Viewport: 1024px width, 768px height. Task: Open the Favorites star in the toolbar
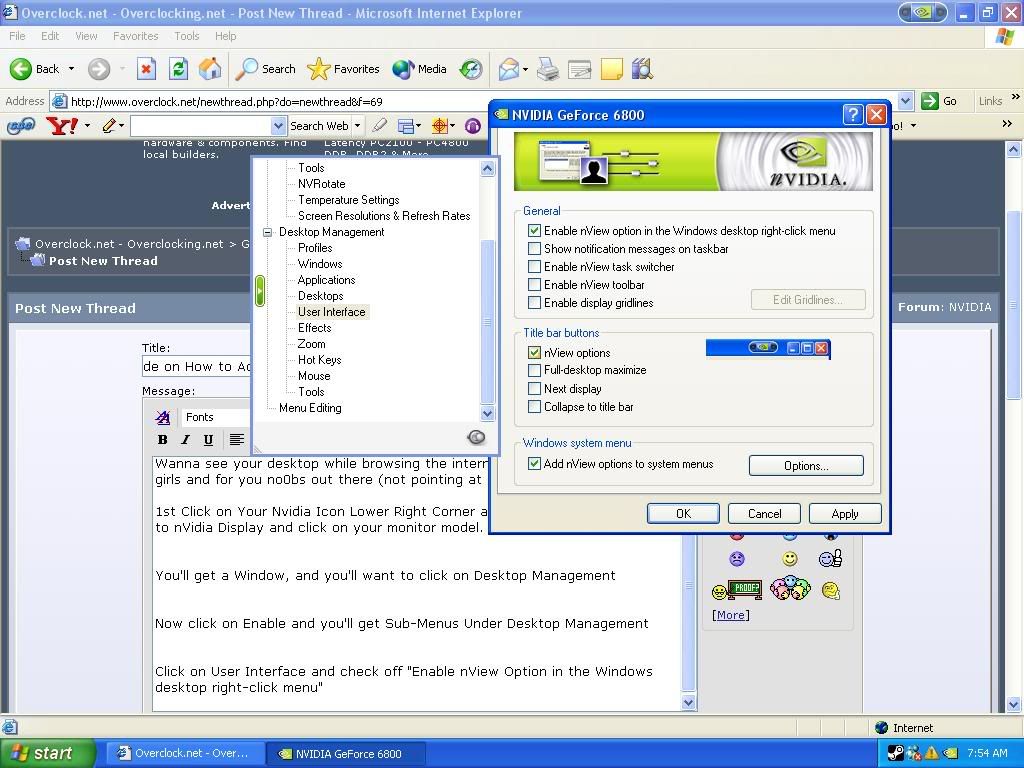pos(318,69)
